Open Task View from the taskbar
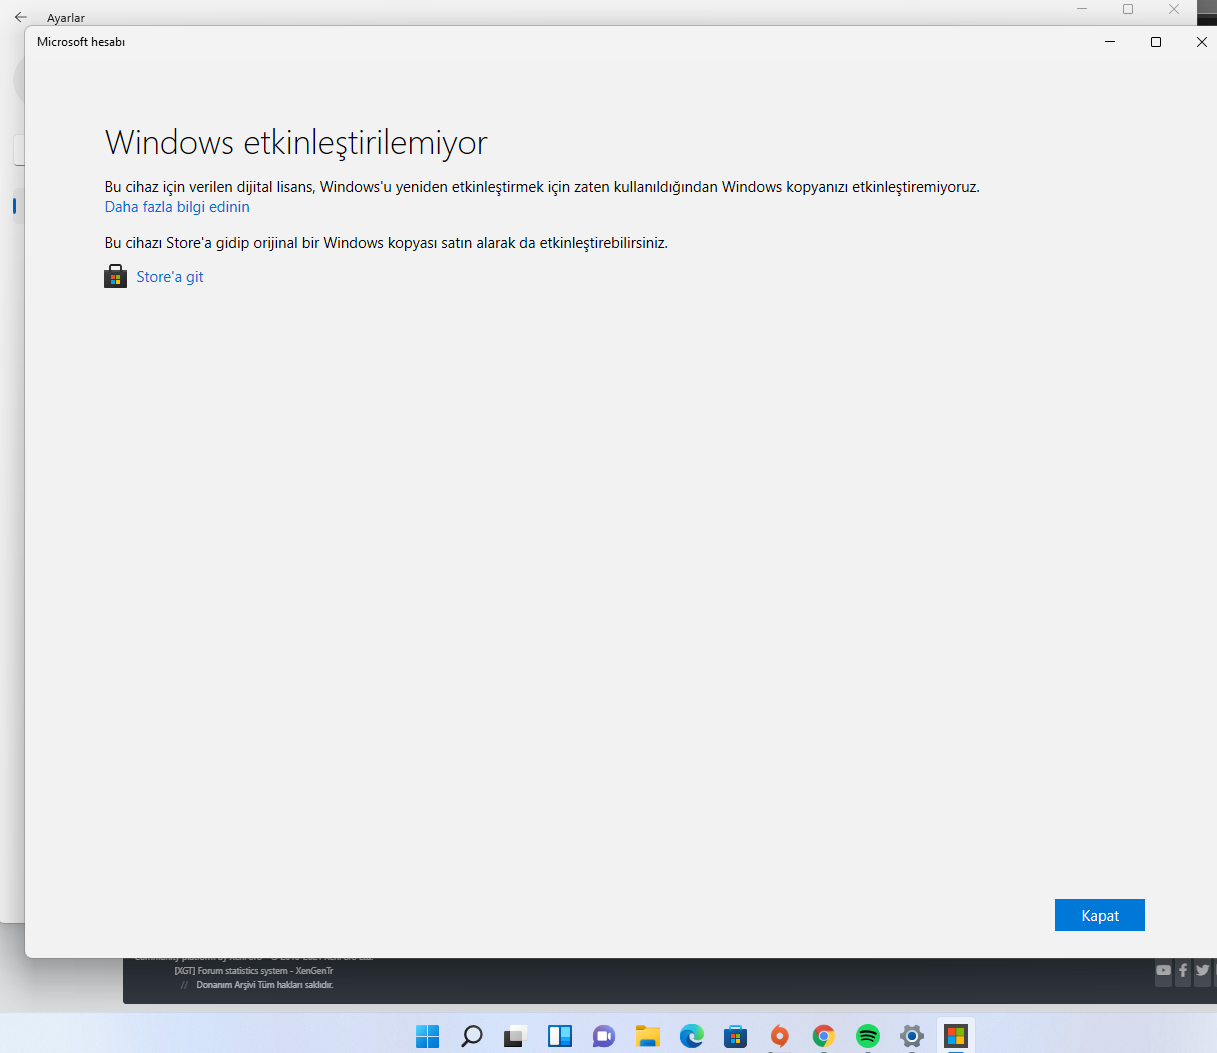Image resolution: width=1217 pixels, height=1053 pixels. pyautogui.click(x=515, y=1036)
